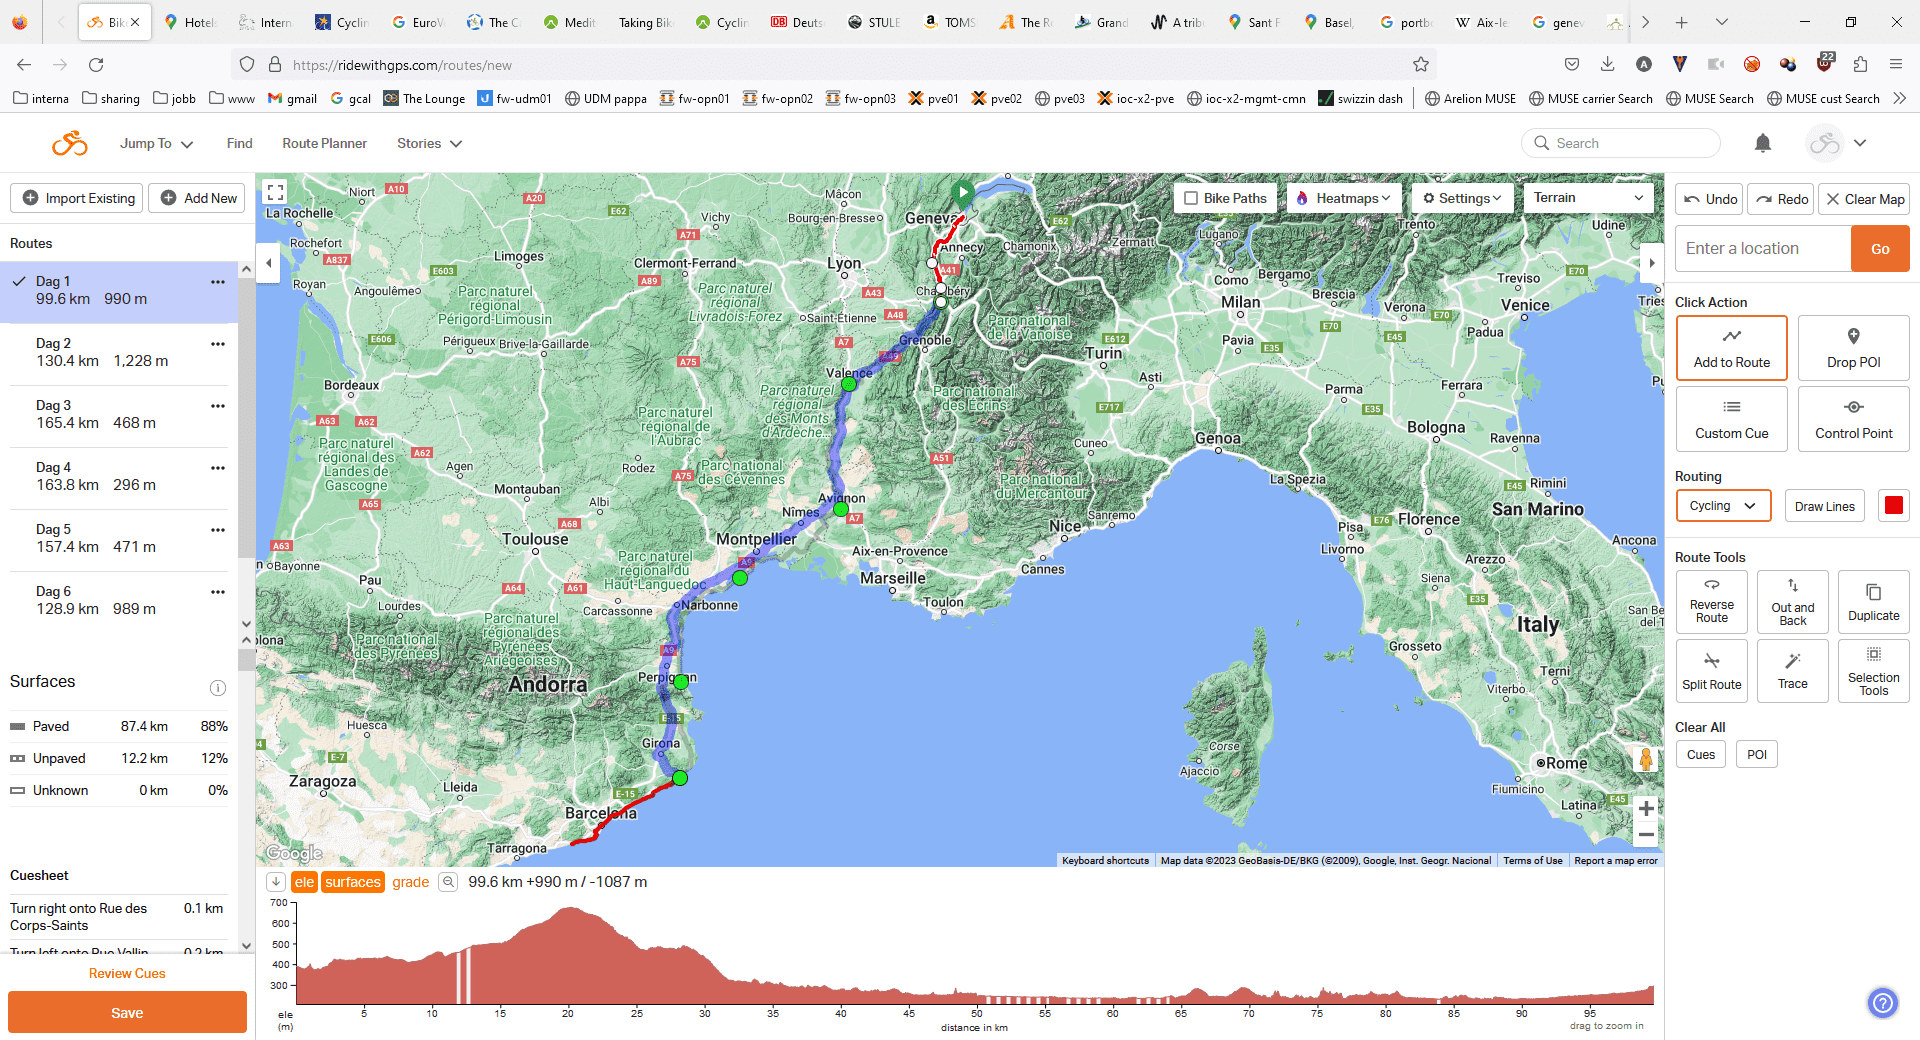Toggle the surfaces elevation overlay

[x=352, y=882]
